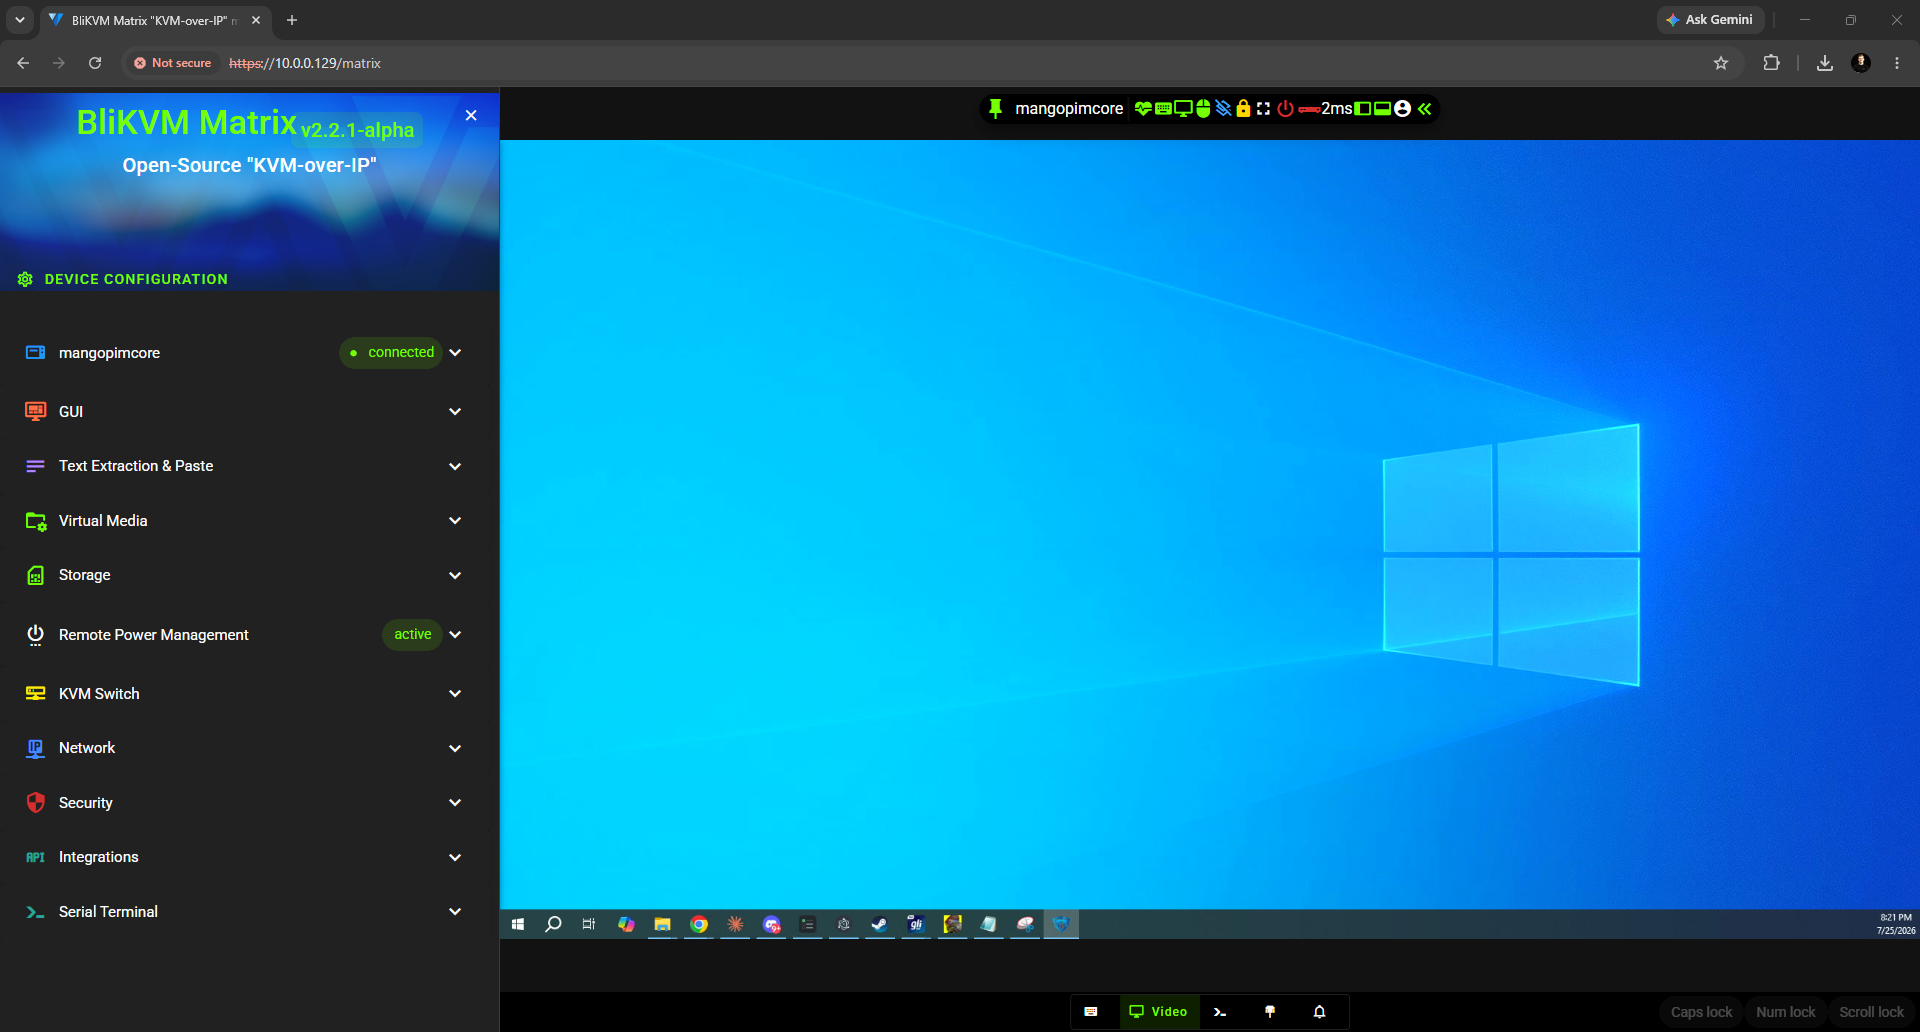This screenshot has width=1920, height=1032.
Task: Toggle the Num lock indicator
Action: [x=1785, y=1012]
